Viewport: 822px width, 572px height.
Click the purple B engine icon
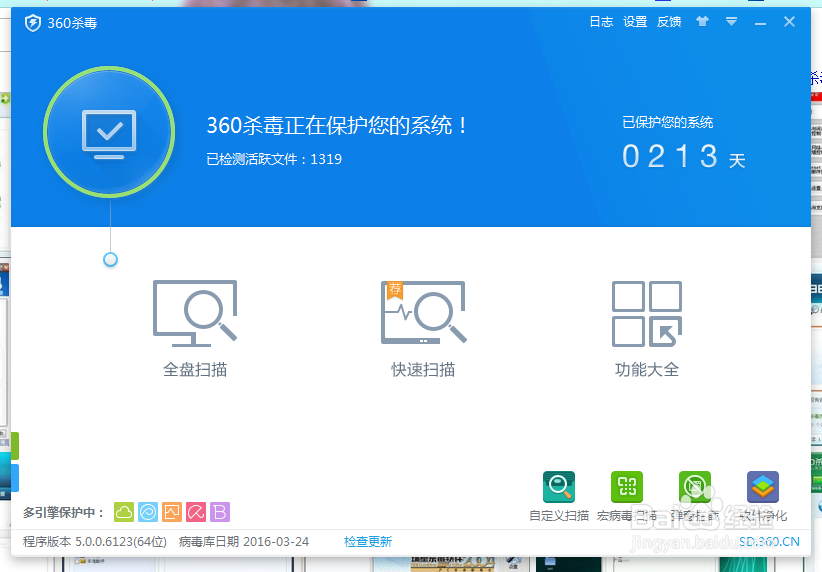pos(220,512)
